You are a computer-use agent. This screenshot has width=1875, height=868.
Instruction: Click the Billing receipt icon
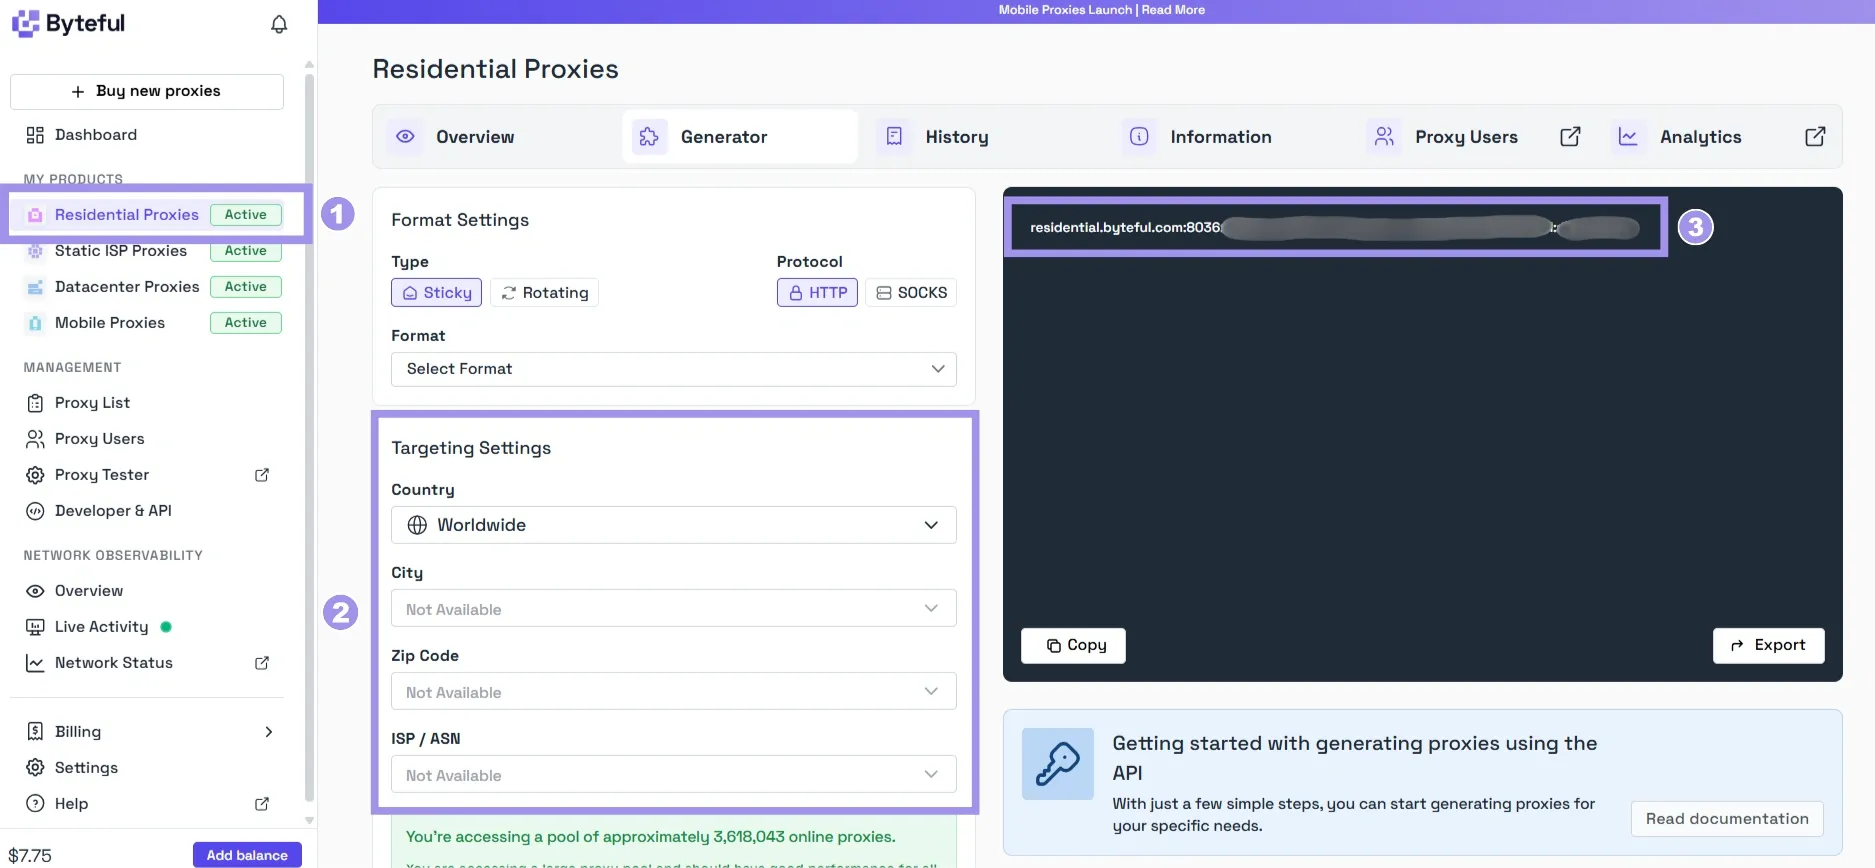click(x=35, y=731)
